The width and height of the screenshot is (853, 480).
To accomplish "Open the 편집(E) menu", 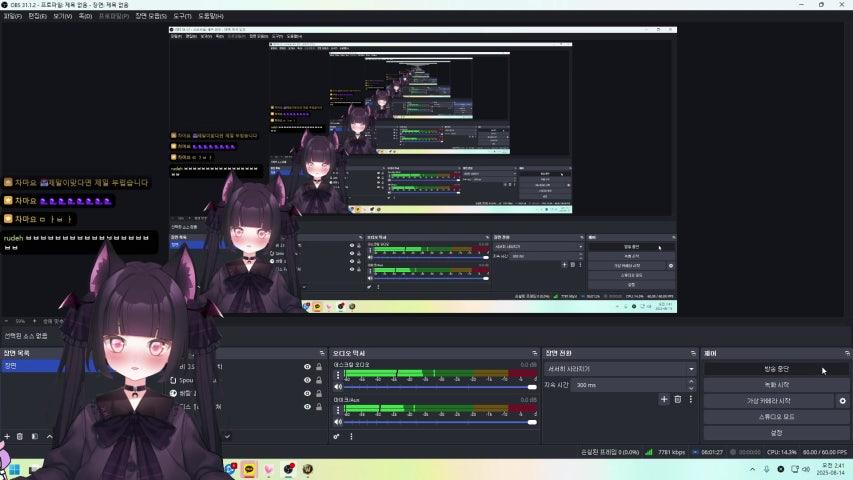I will [37, 16].
